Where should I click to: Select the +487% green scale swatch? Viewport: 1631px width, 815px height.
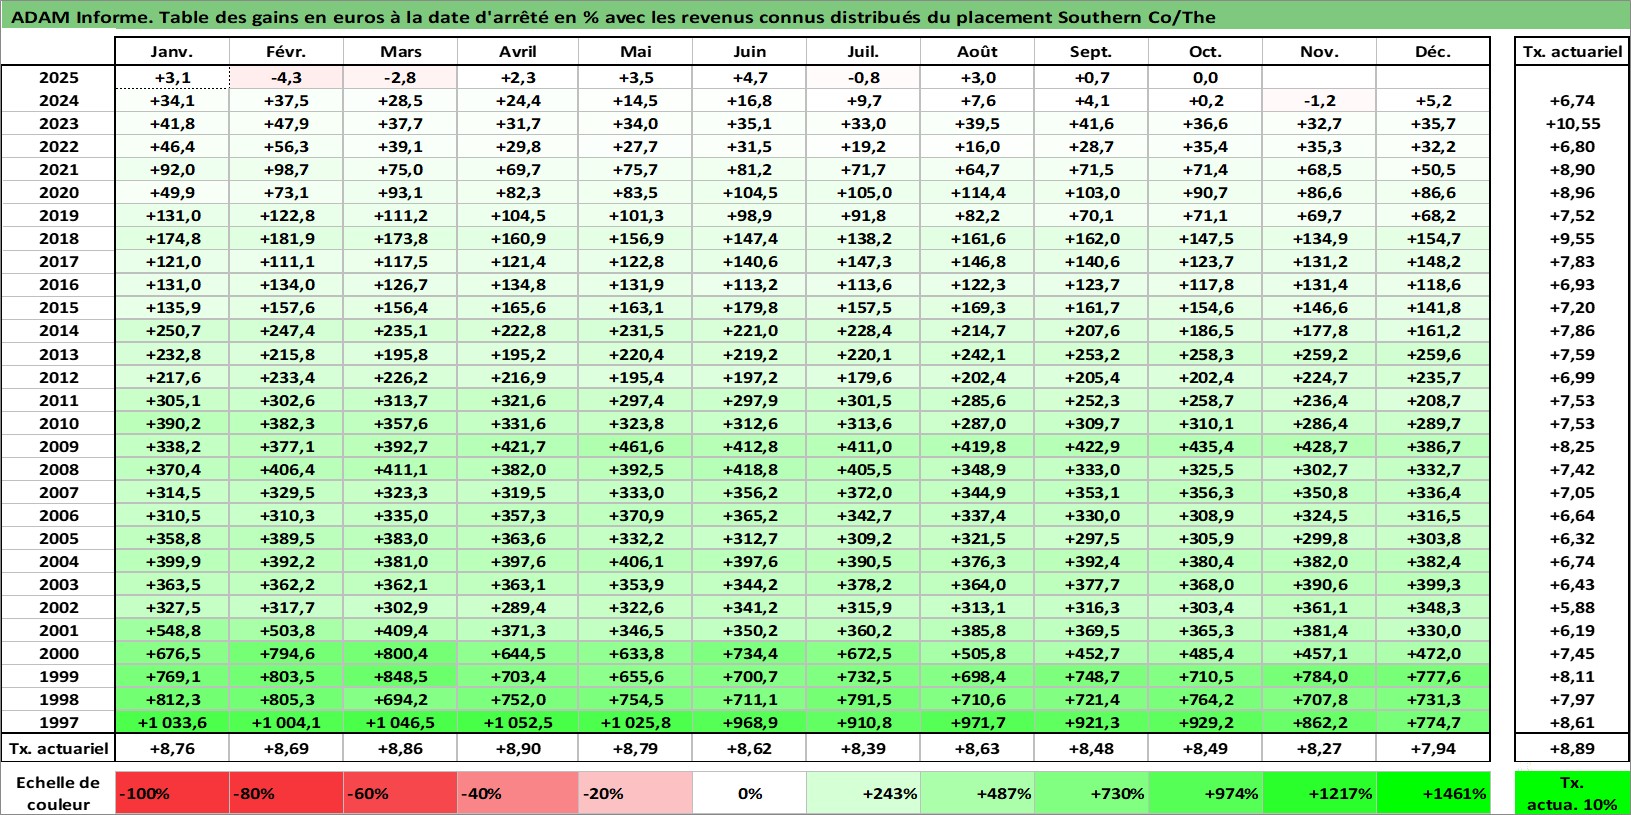coord(977,793)
